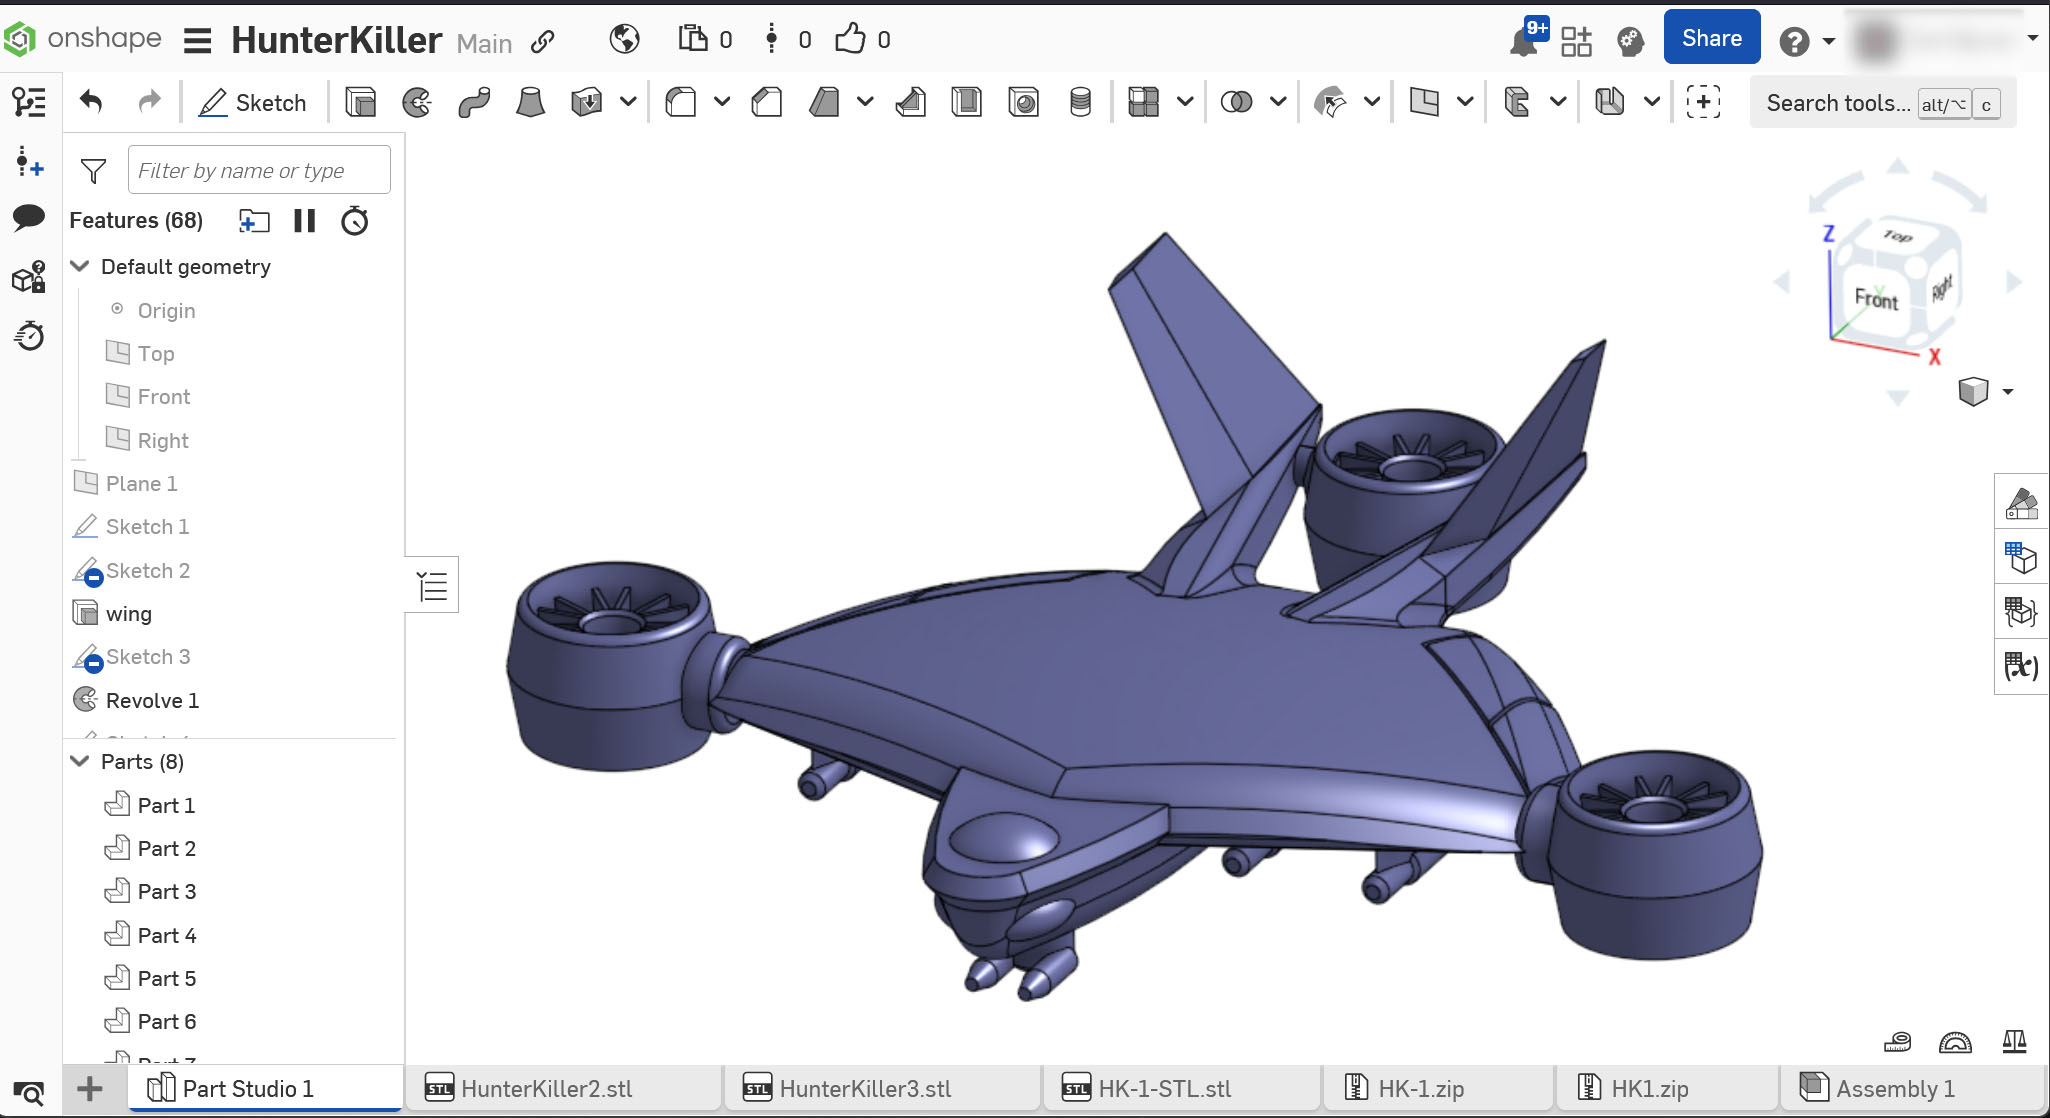Select the External thread tool
The width and height of the screenshot is (2050, 1118).
(1081, 102)
